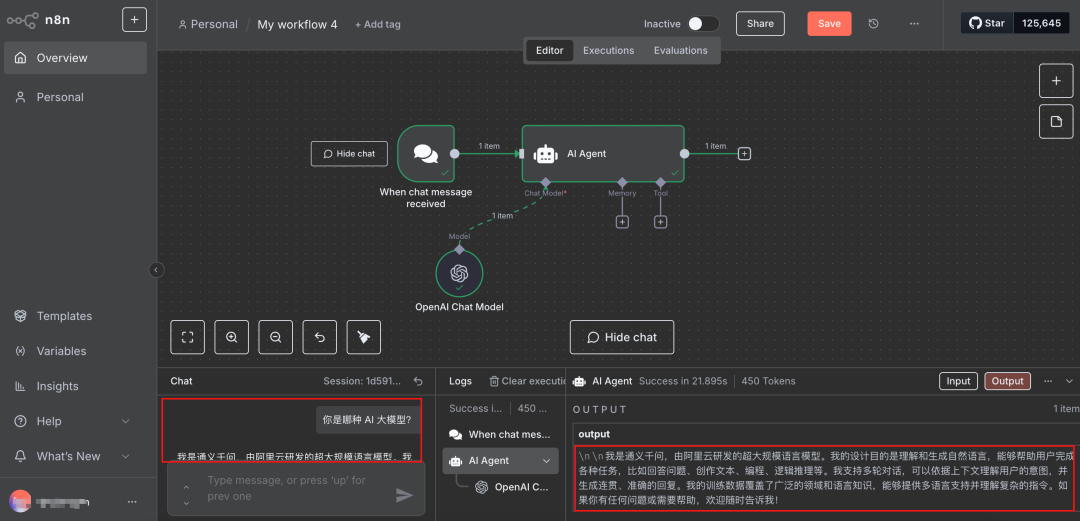Click the Chat Model connector diamond
1080x521 pixels.
point(546,183)
